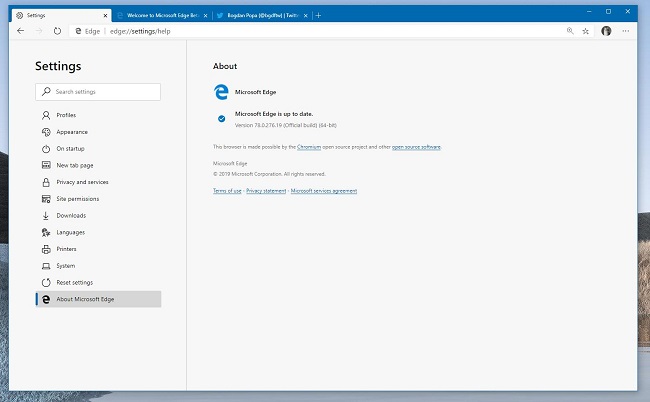Open the open source software link
The image size is (650, 402).
[416, 147]
